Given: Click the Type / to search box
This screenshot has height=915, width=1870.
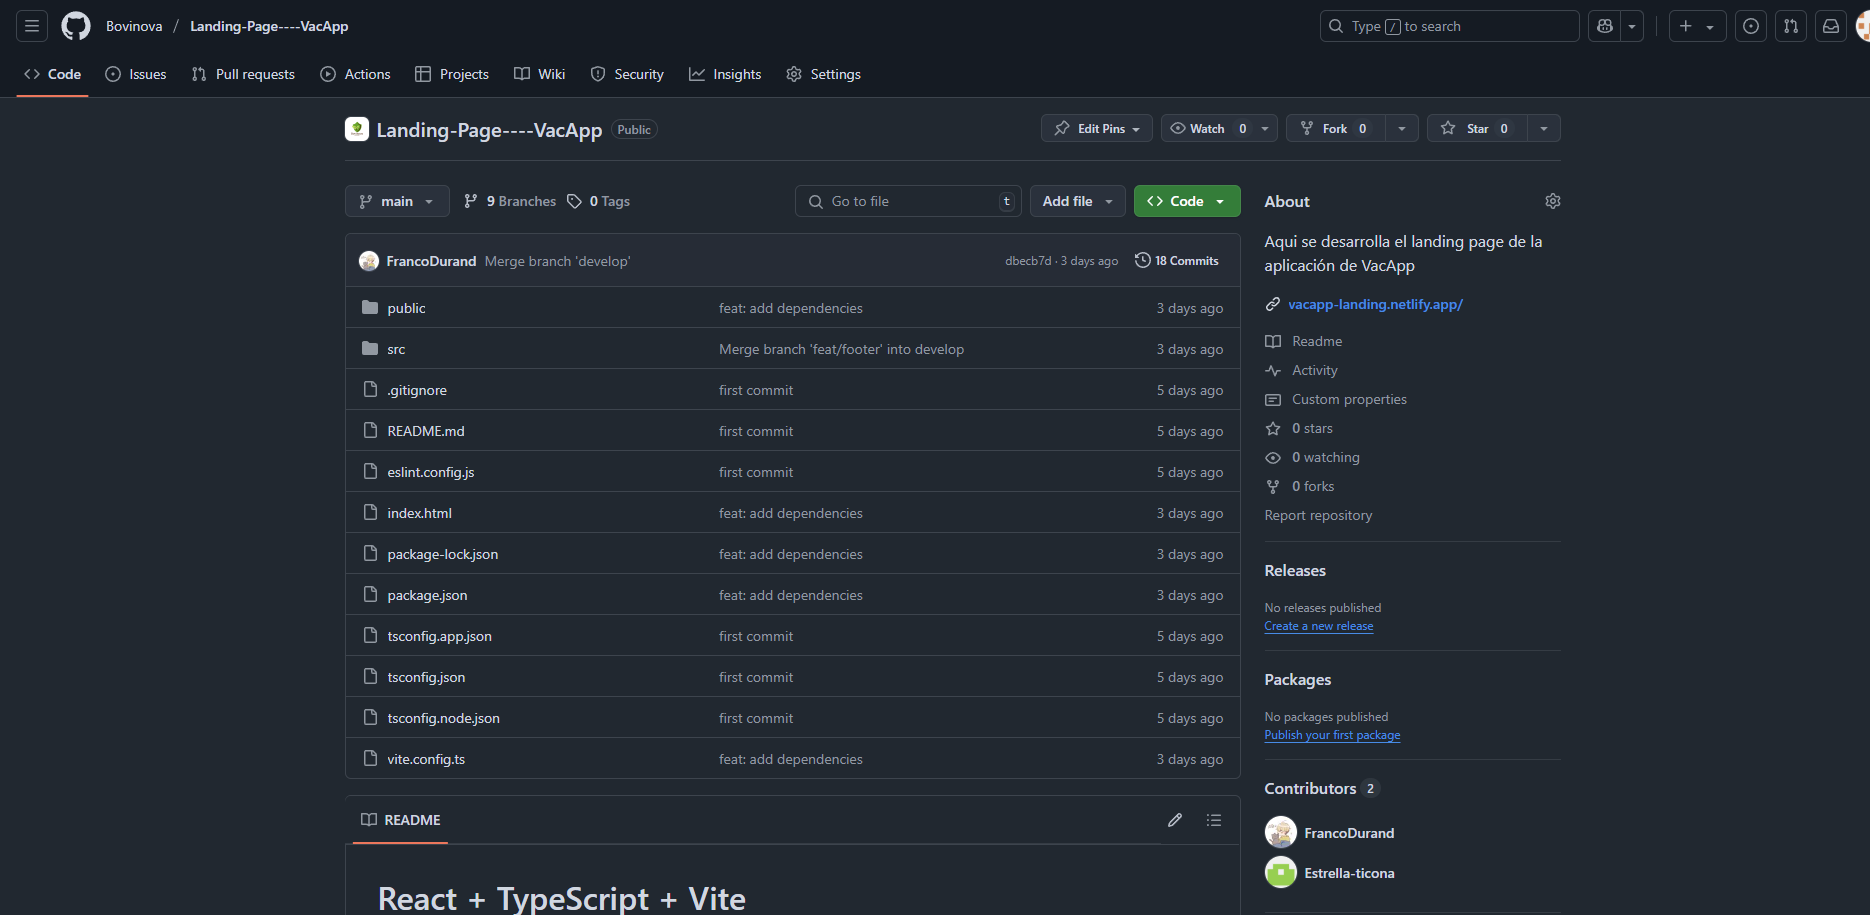Looking at the screenshot, I should (1449, 26).
